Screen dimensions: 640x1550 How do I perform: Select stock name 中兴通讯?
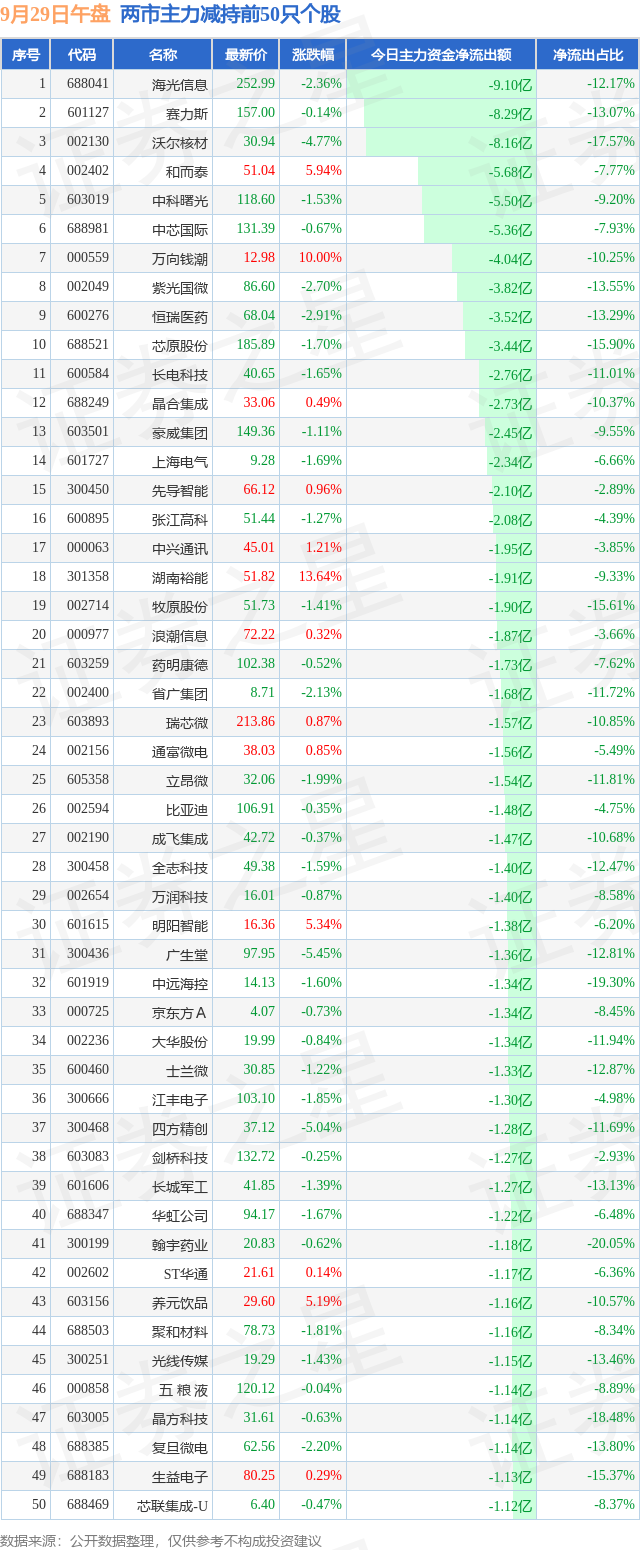180,548
